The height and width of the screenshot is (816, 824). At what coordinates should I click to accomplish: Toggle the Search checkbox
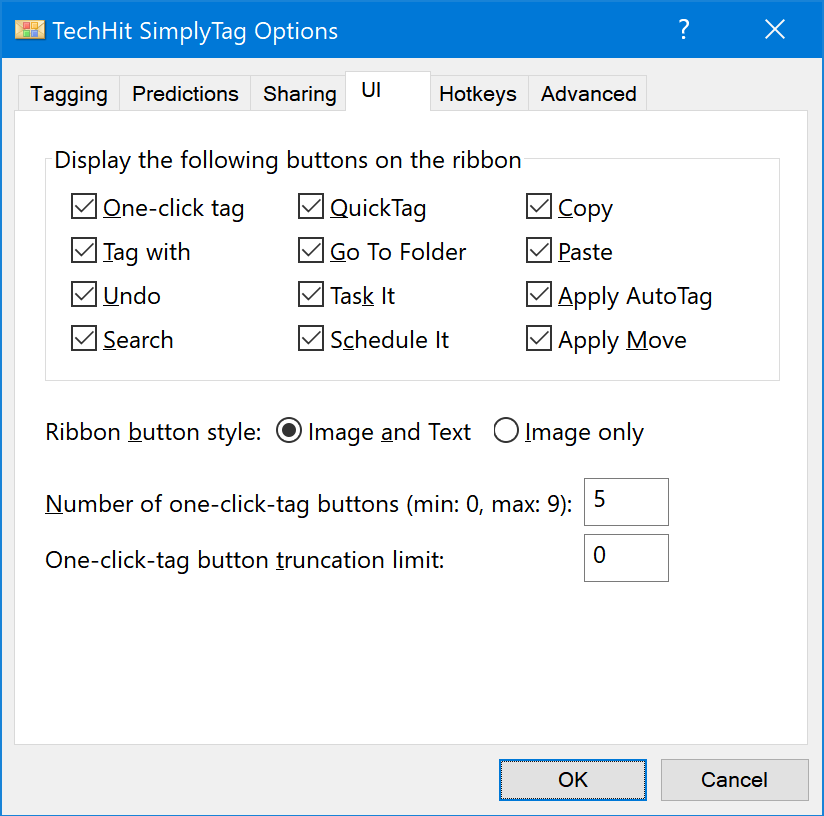(84, 338)
